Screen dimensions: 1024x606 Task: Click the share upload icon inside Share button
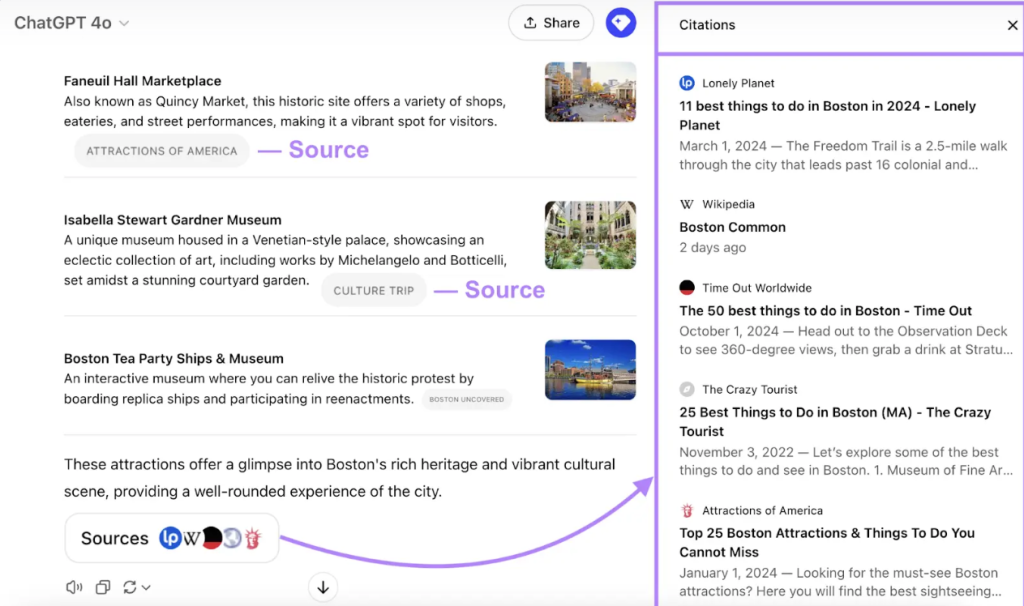[x=530, y=23]
